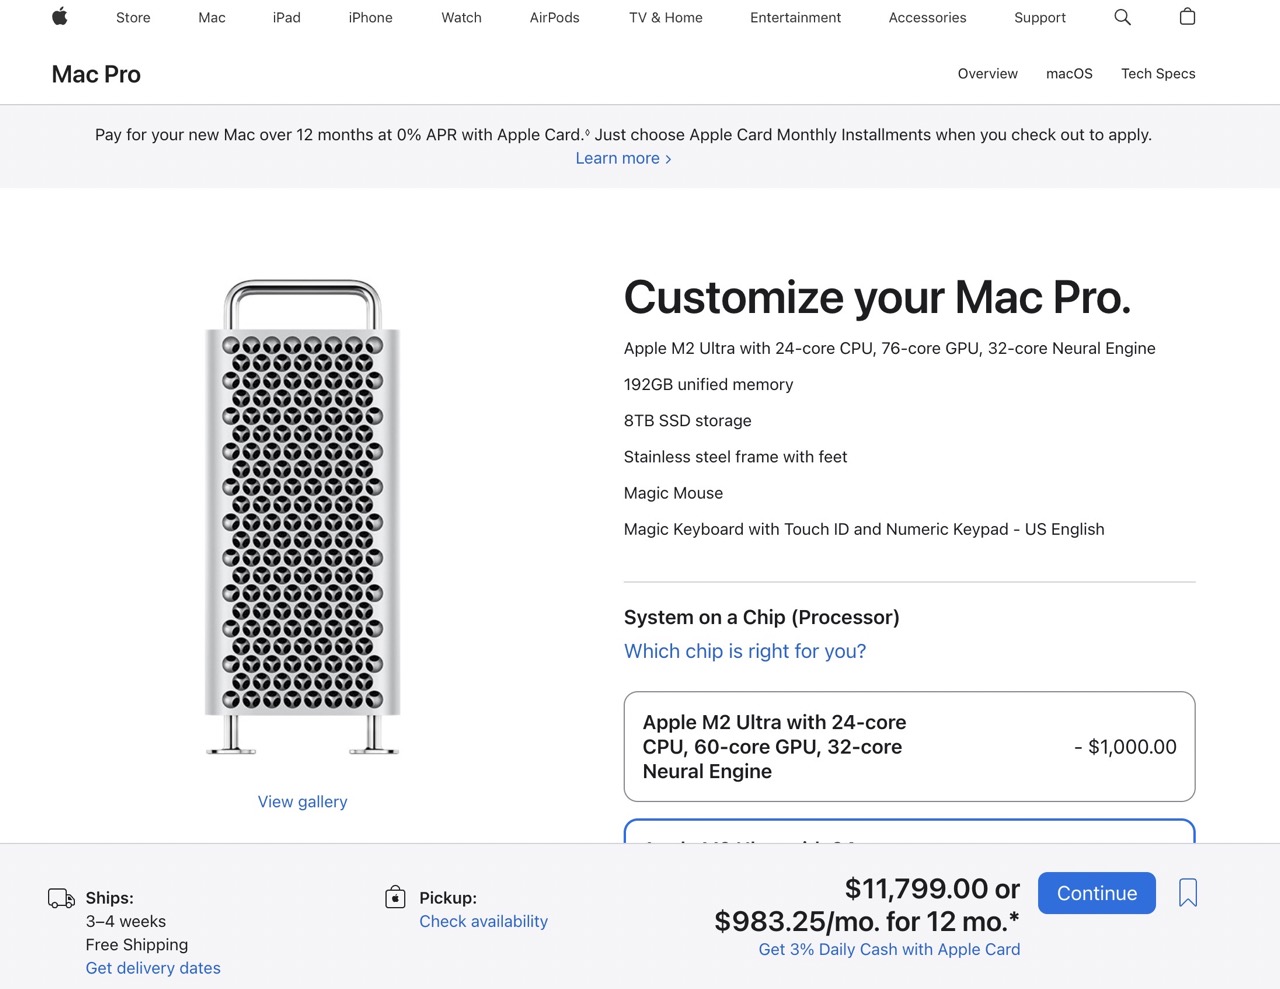This screenshot has height=989, width=1280.
Task: Click Which chip is right for you
Action: point(745,651)
